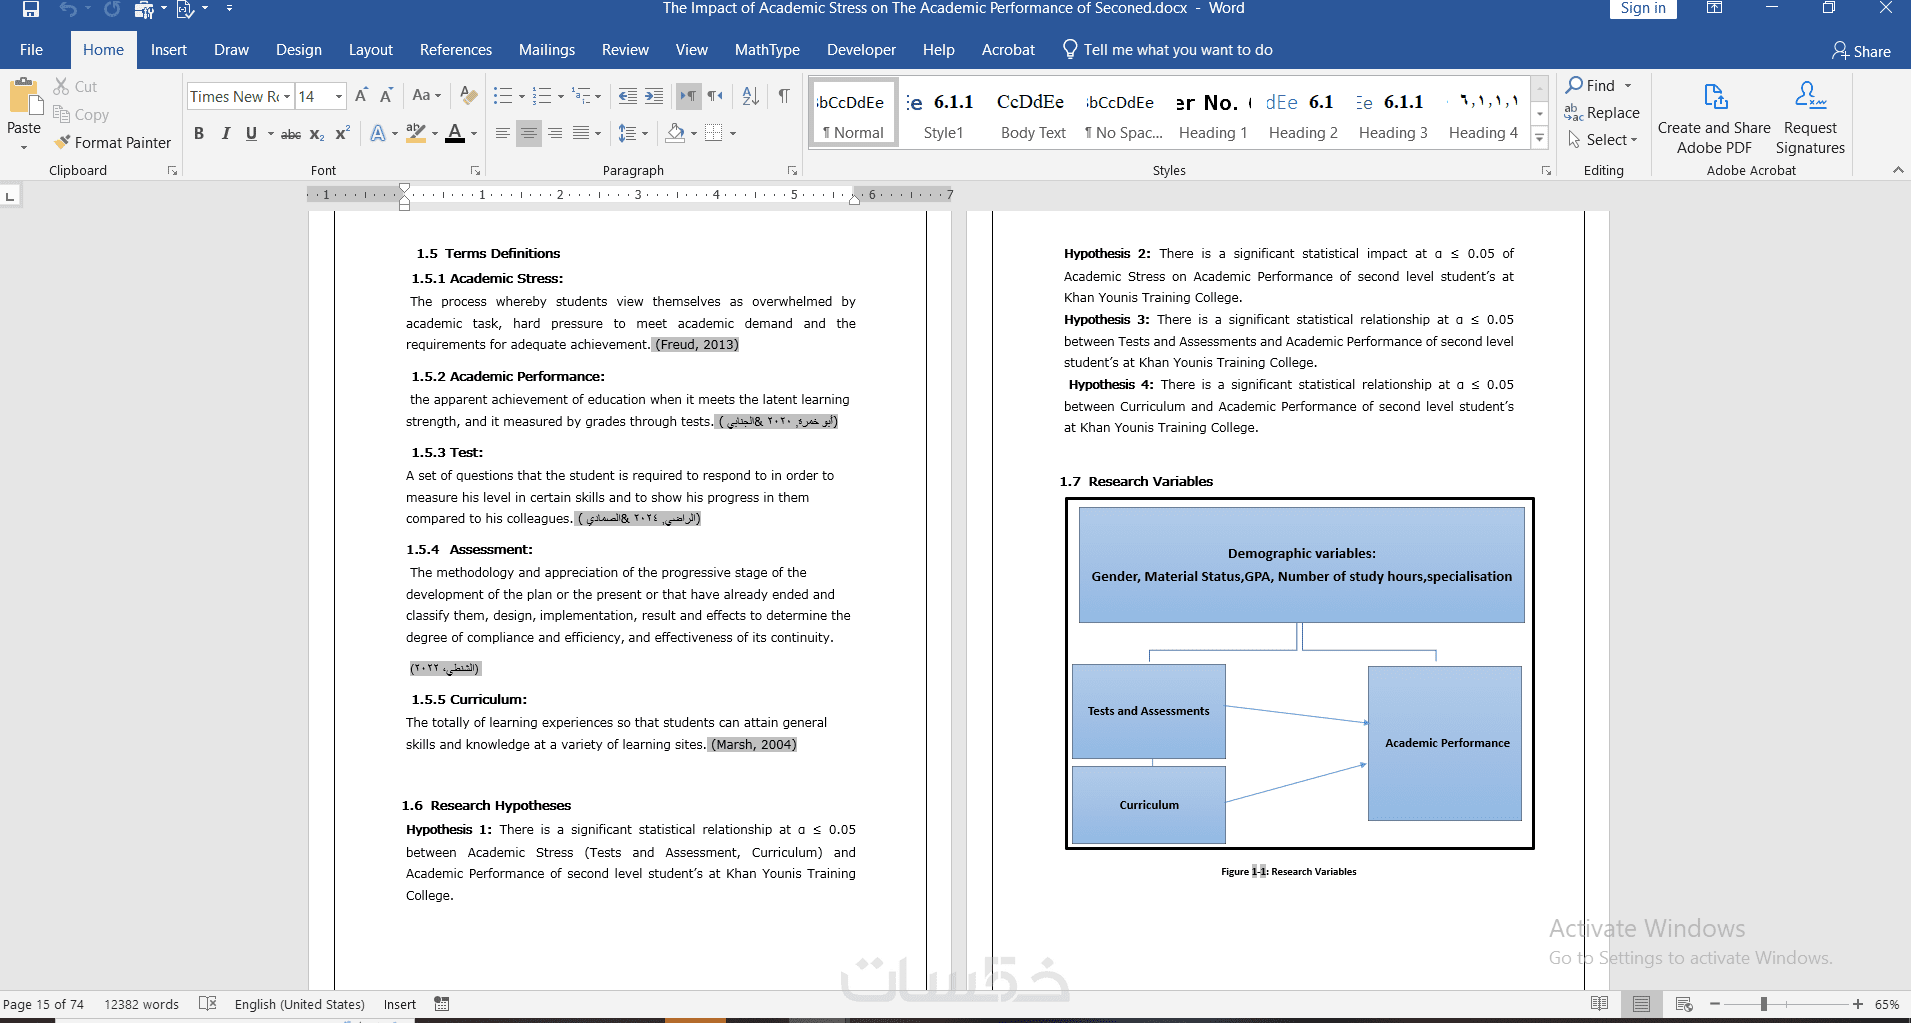Adjust the zoom slider handle
This screenshot has height=1023, width=1911.
[x=1764, y=1004]
